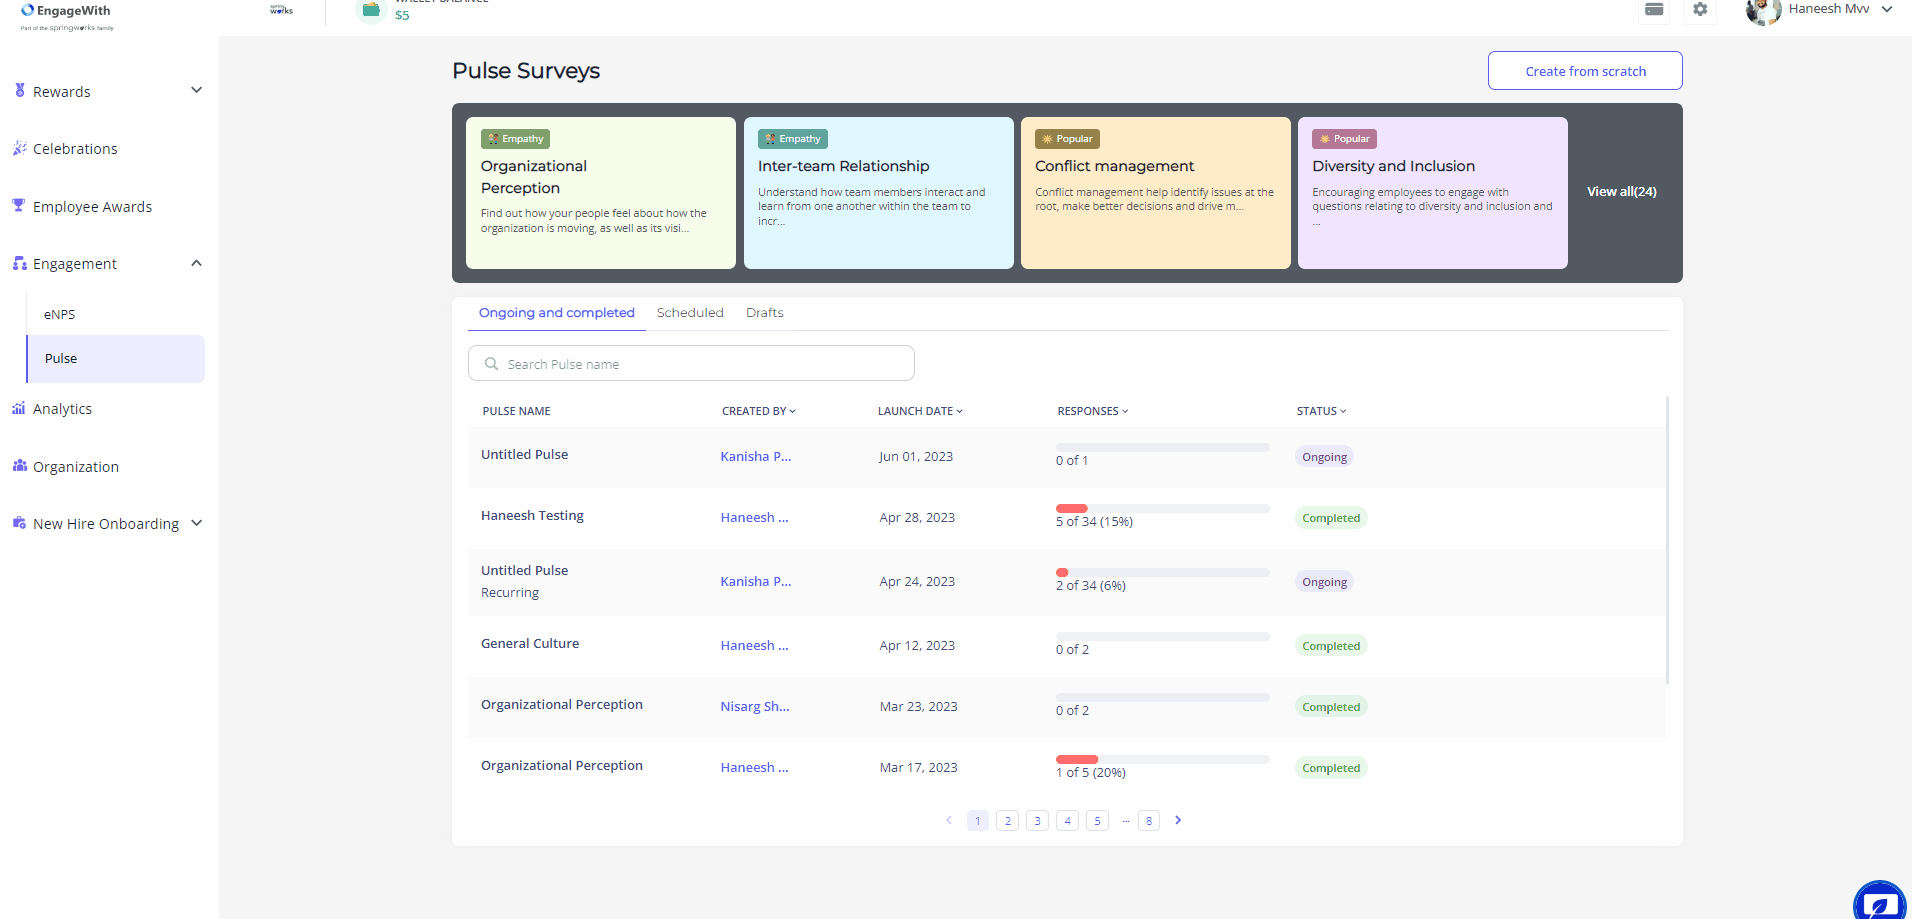This screenshot has height=919, width=1912.
Task: Click Ongoing status badge for Jun 01 pulse
Action: pos(1324,457)
